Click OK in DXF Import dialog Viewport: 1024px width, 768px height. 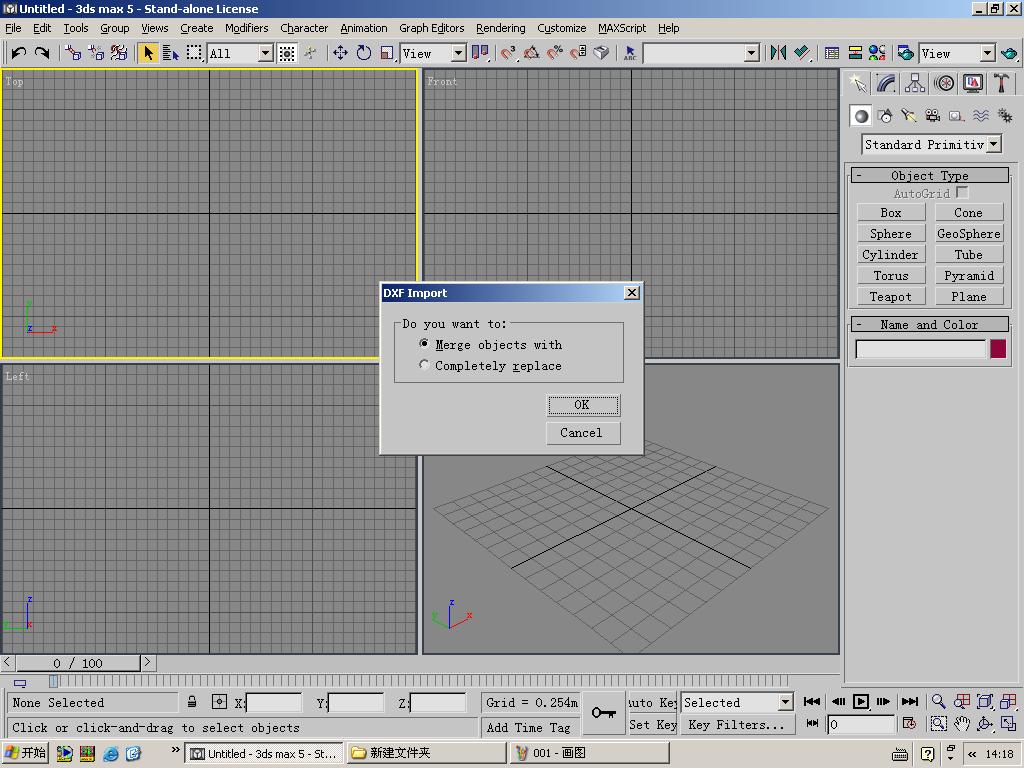point(582,405)
